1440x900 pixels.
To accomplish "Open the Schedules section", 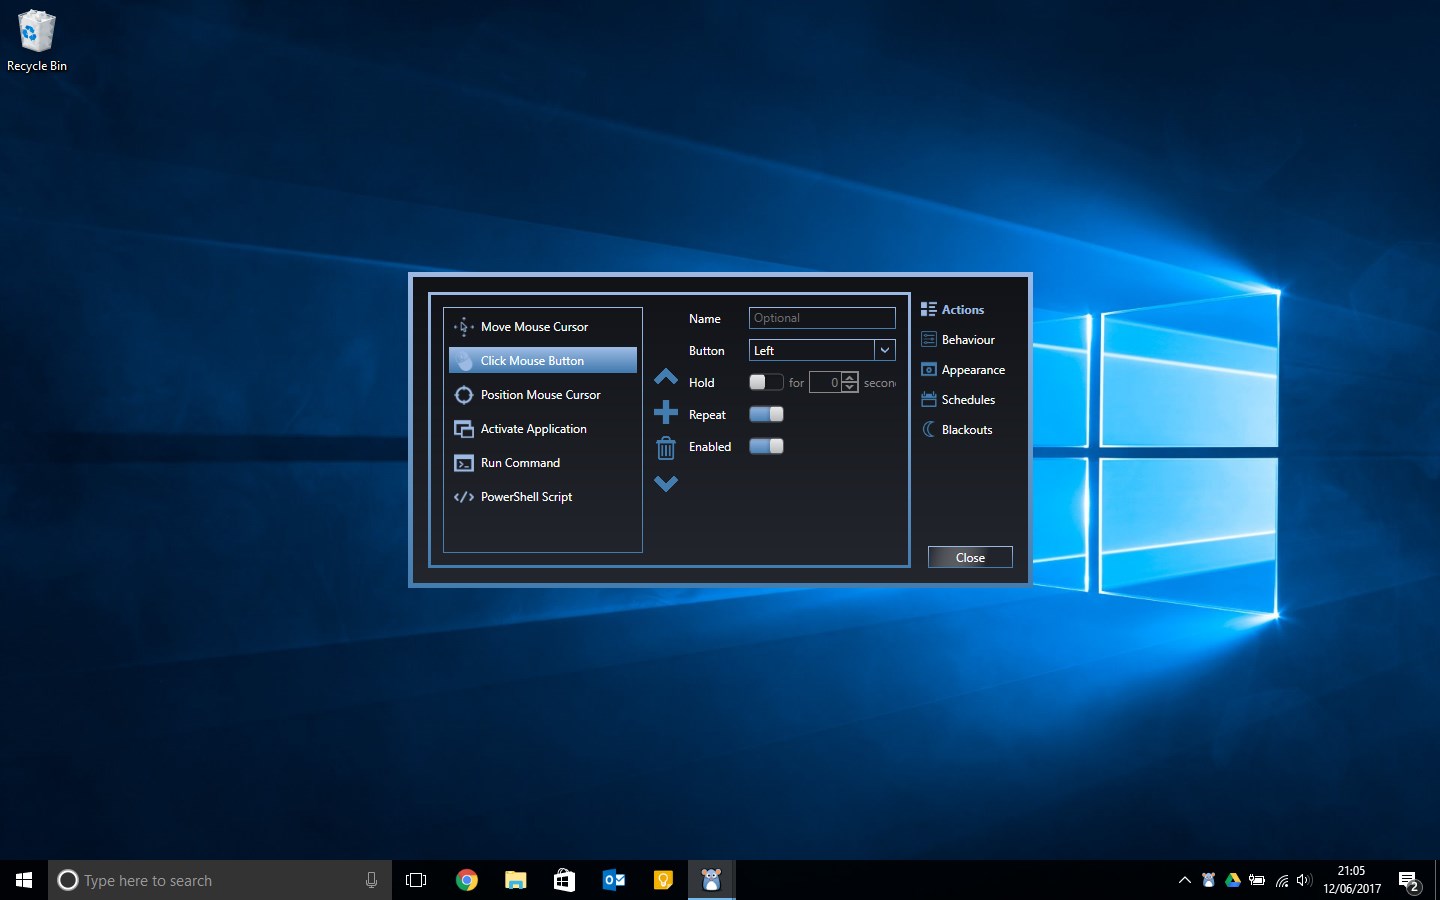I will [966, 399].
